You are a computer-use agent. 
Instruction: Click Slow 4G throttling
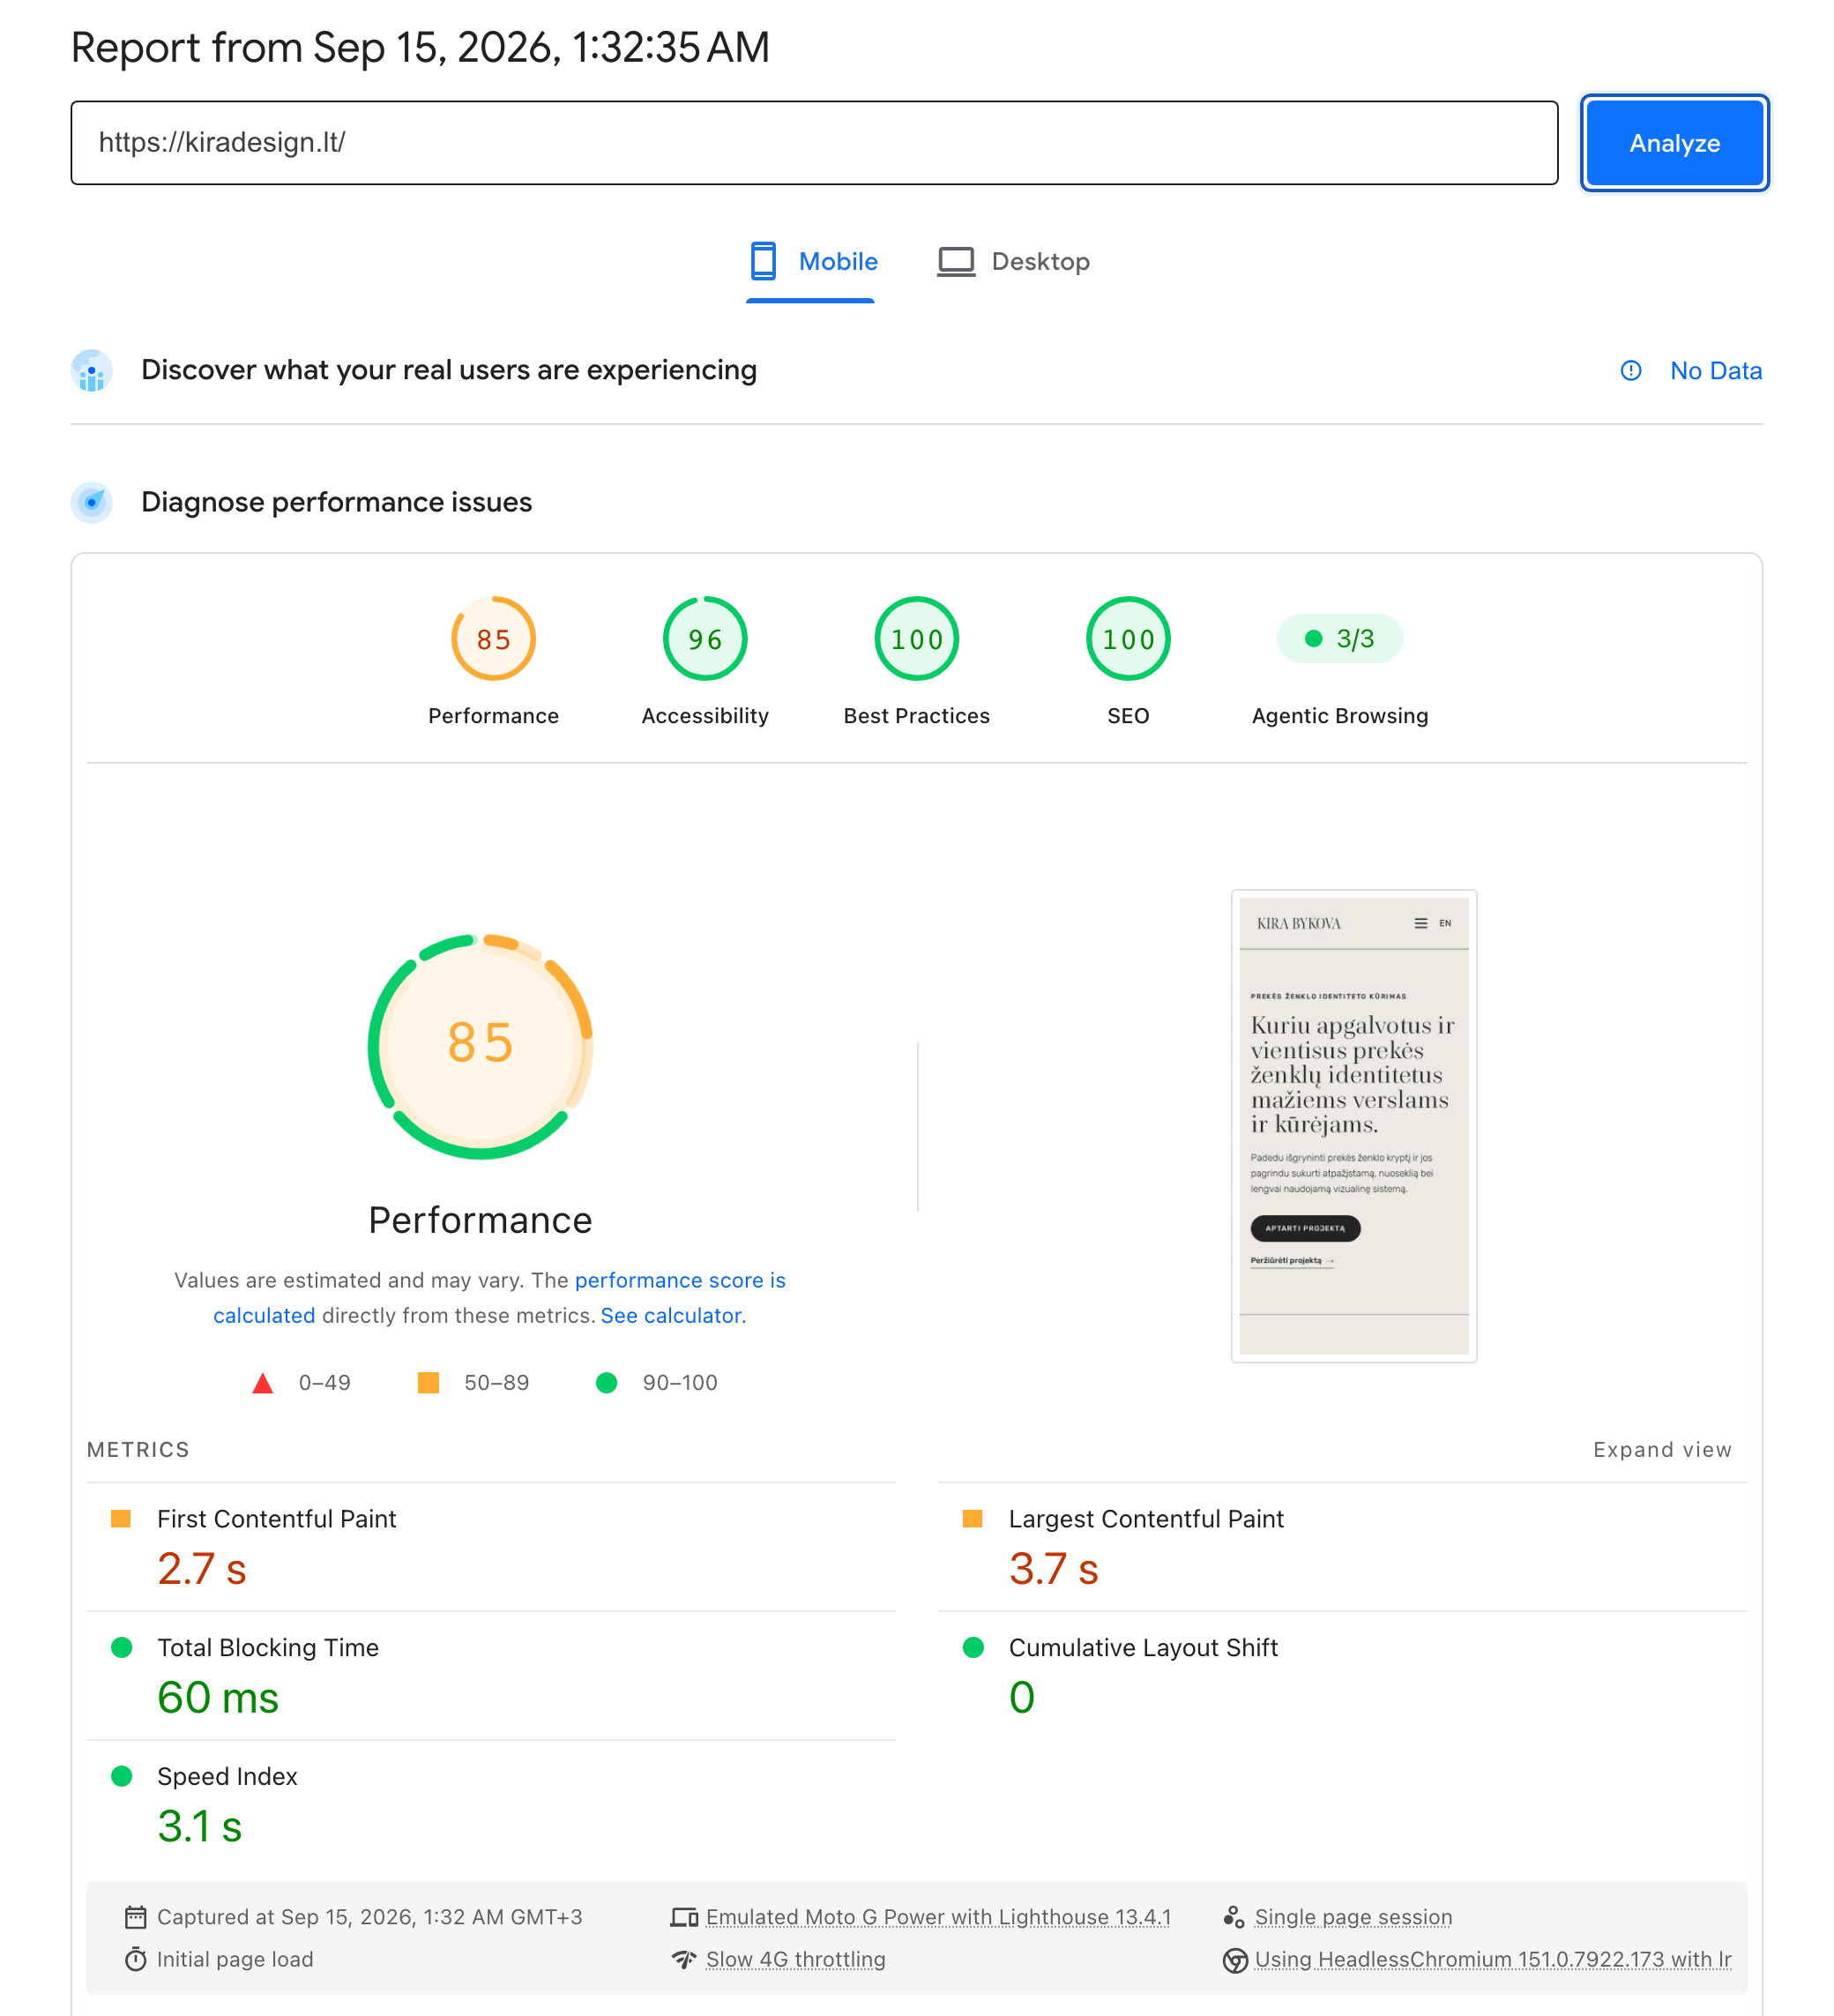tap(795, 1959)
